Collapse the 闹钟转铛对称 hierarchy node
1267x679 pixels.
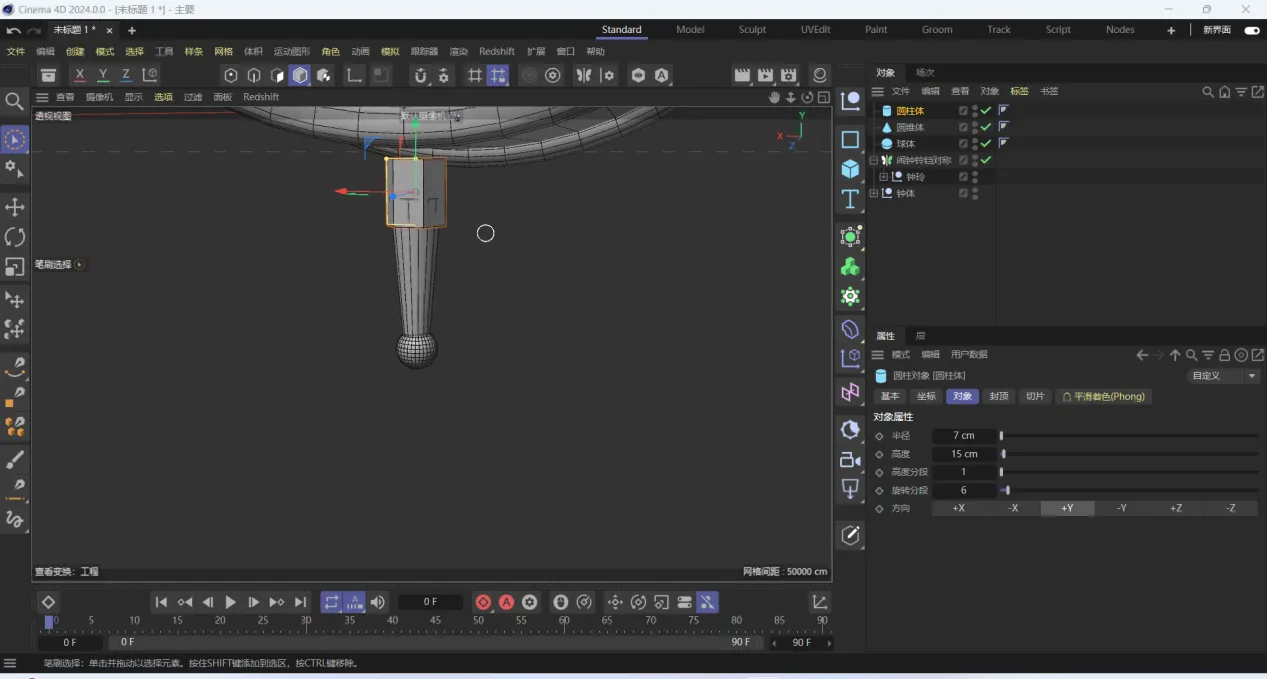(x=874, y=160)
